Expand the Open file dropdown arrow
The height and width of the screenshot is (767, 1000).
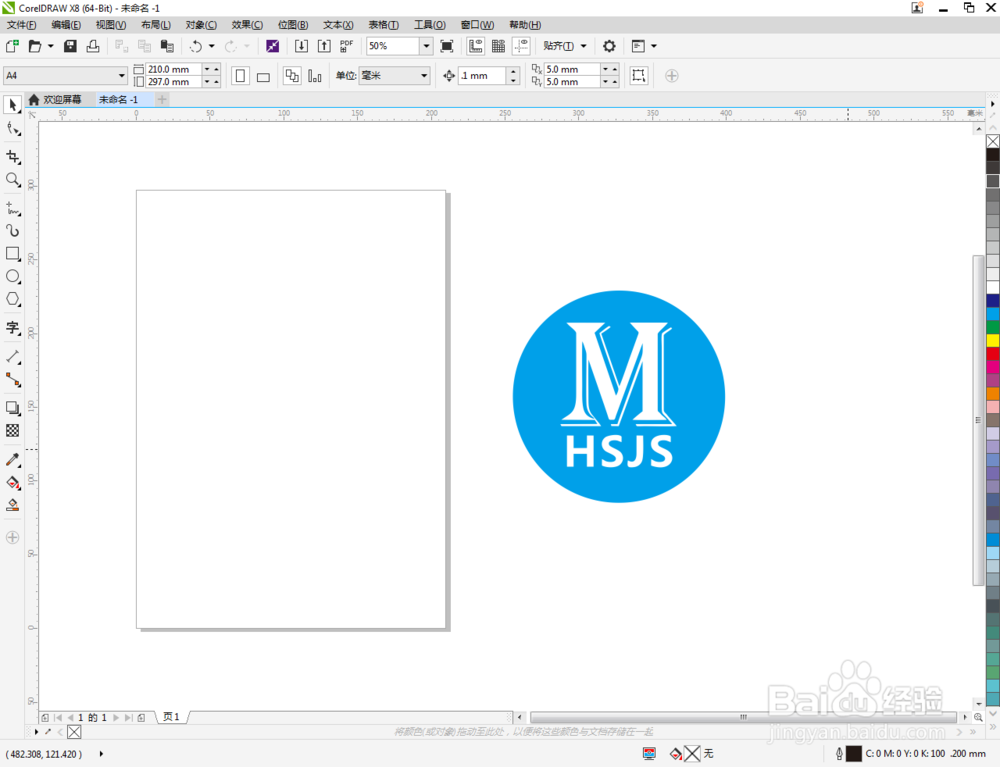click(x=50, y=46)
